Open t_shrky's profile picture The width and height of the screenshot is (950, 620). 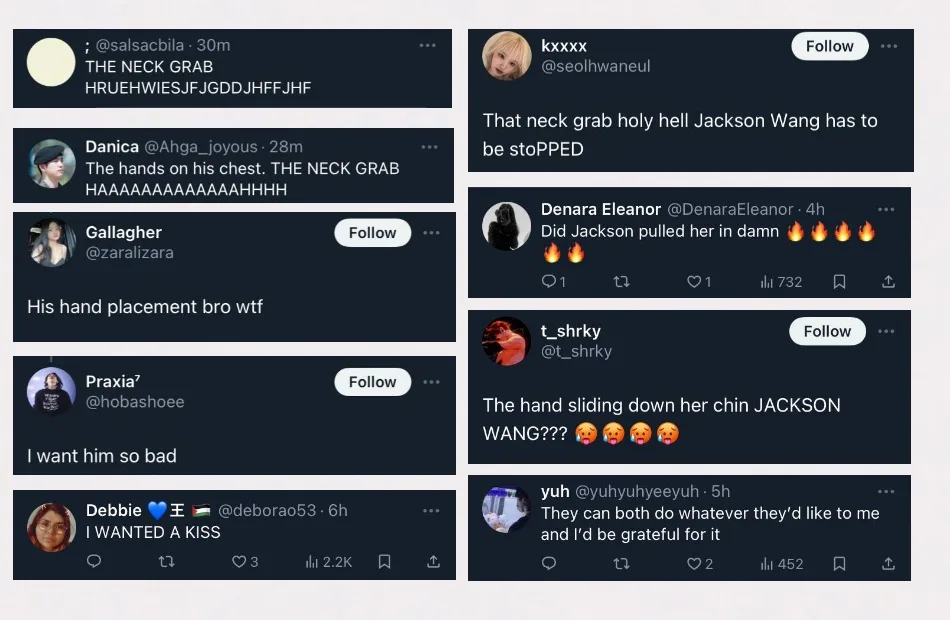(x=507, y=341)
